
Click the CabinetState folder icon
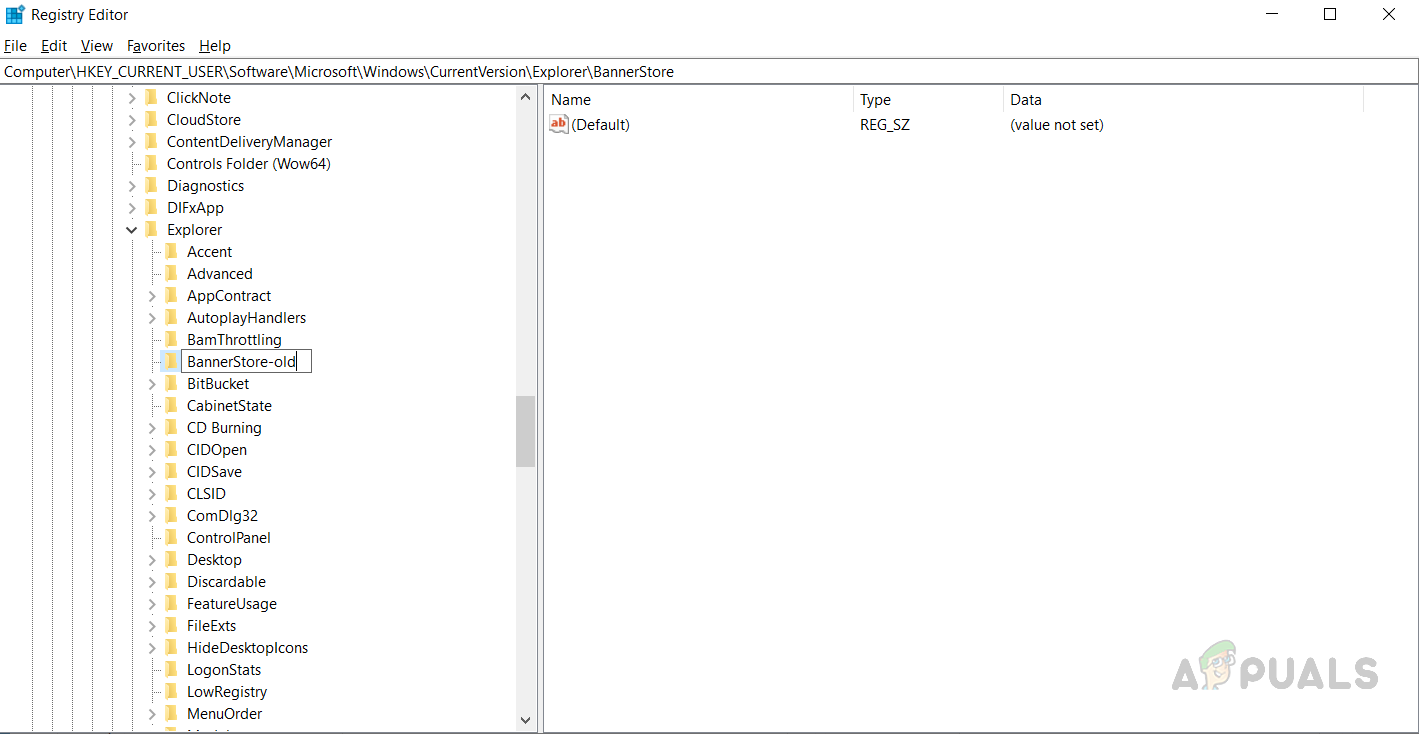172,405
